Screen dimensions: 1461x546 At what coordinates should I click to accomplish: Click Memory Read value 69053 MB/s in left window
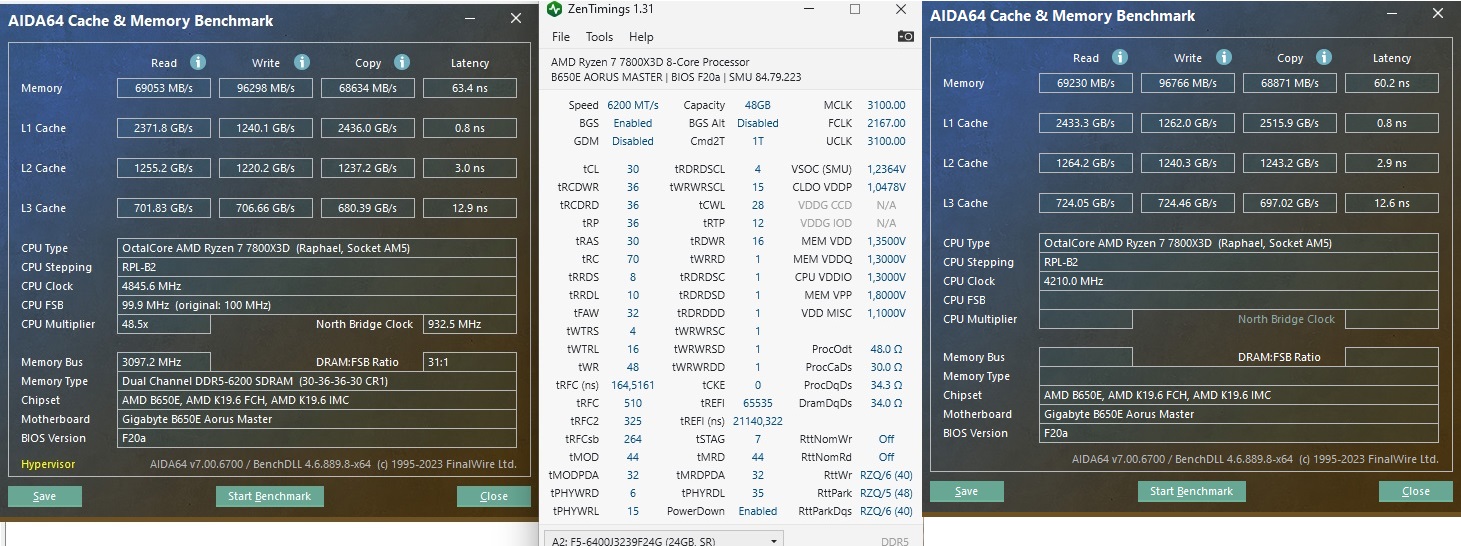164,88
